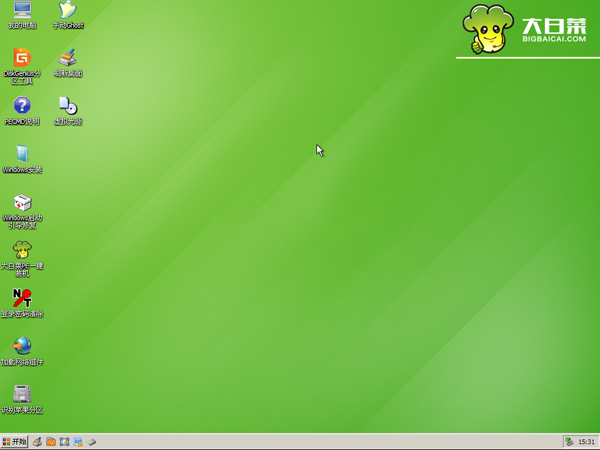Viewport: 600px width, 450px height.
Task: Click the screen capture icon in the taskbar quick launch
Action: (64, 442)
